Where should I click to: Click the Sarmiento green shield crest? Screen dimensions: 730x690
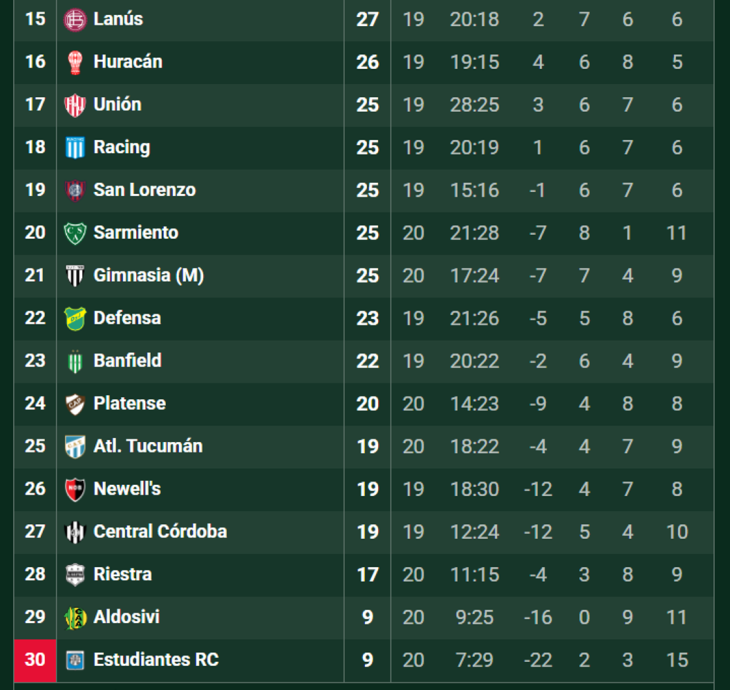pos(75,233)
